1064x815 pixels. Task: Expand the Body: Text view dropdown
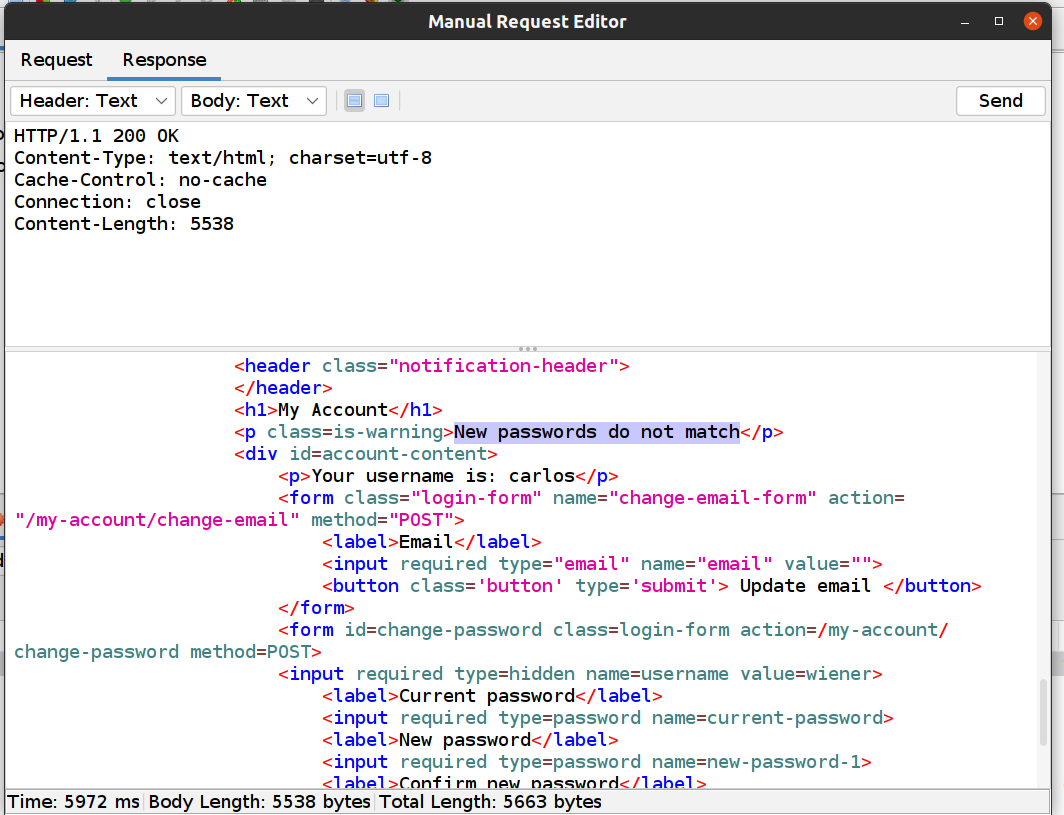pos(254,101)
